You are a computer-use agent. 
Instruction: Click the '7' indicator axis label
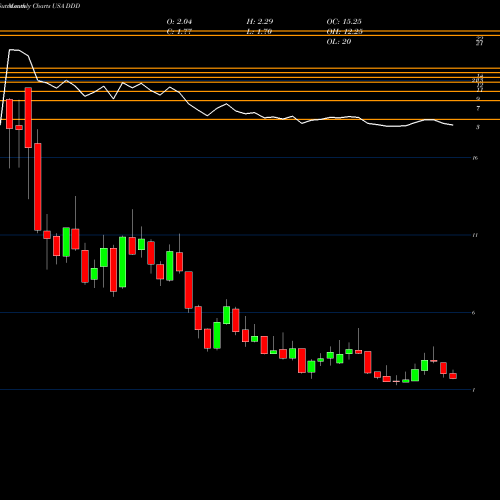(478, 108)
